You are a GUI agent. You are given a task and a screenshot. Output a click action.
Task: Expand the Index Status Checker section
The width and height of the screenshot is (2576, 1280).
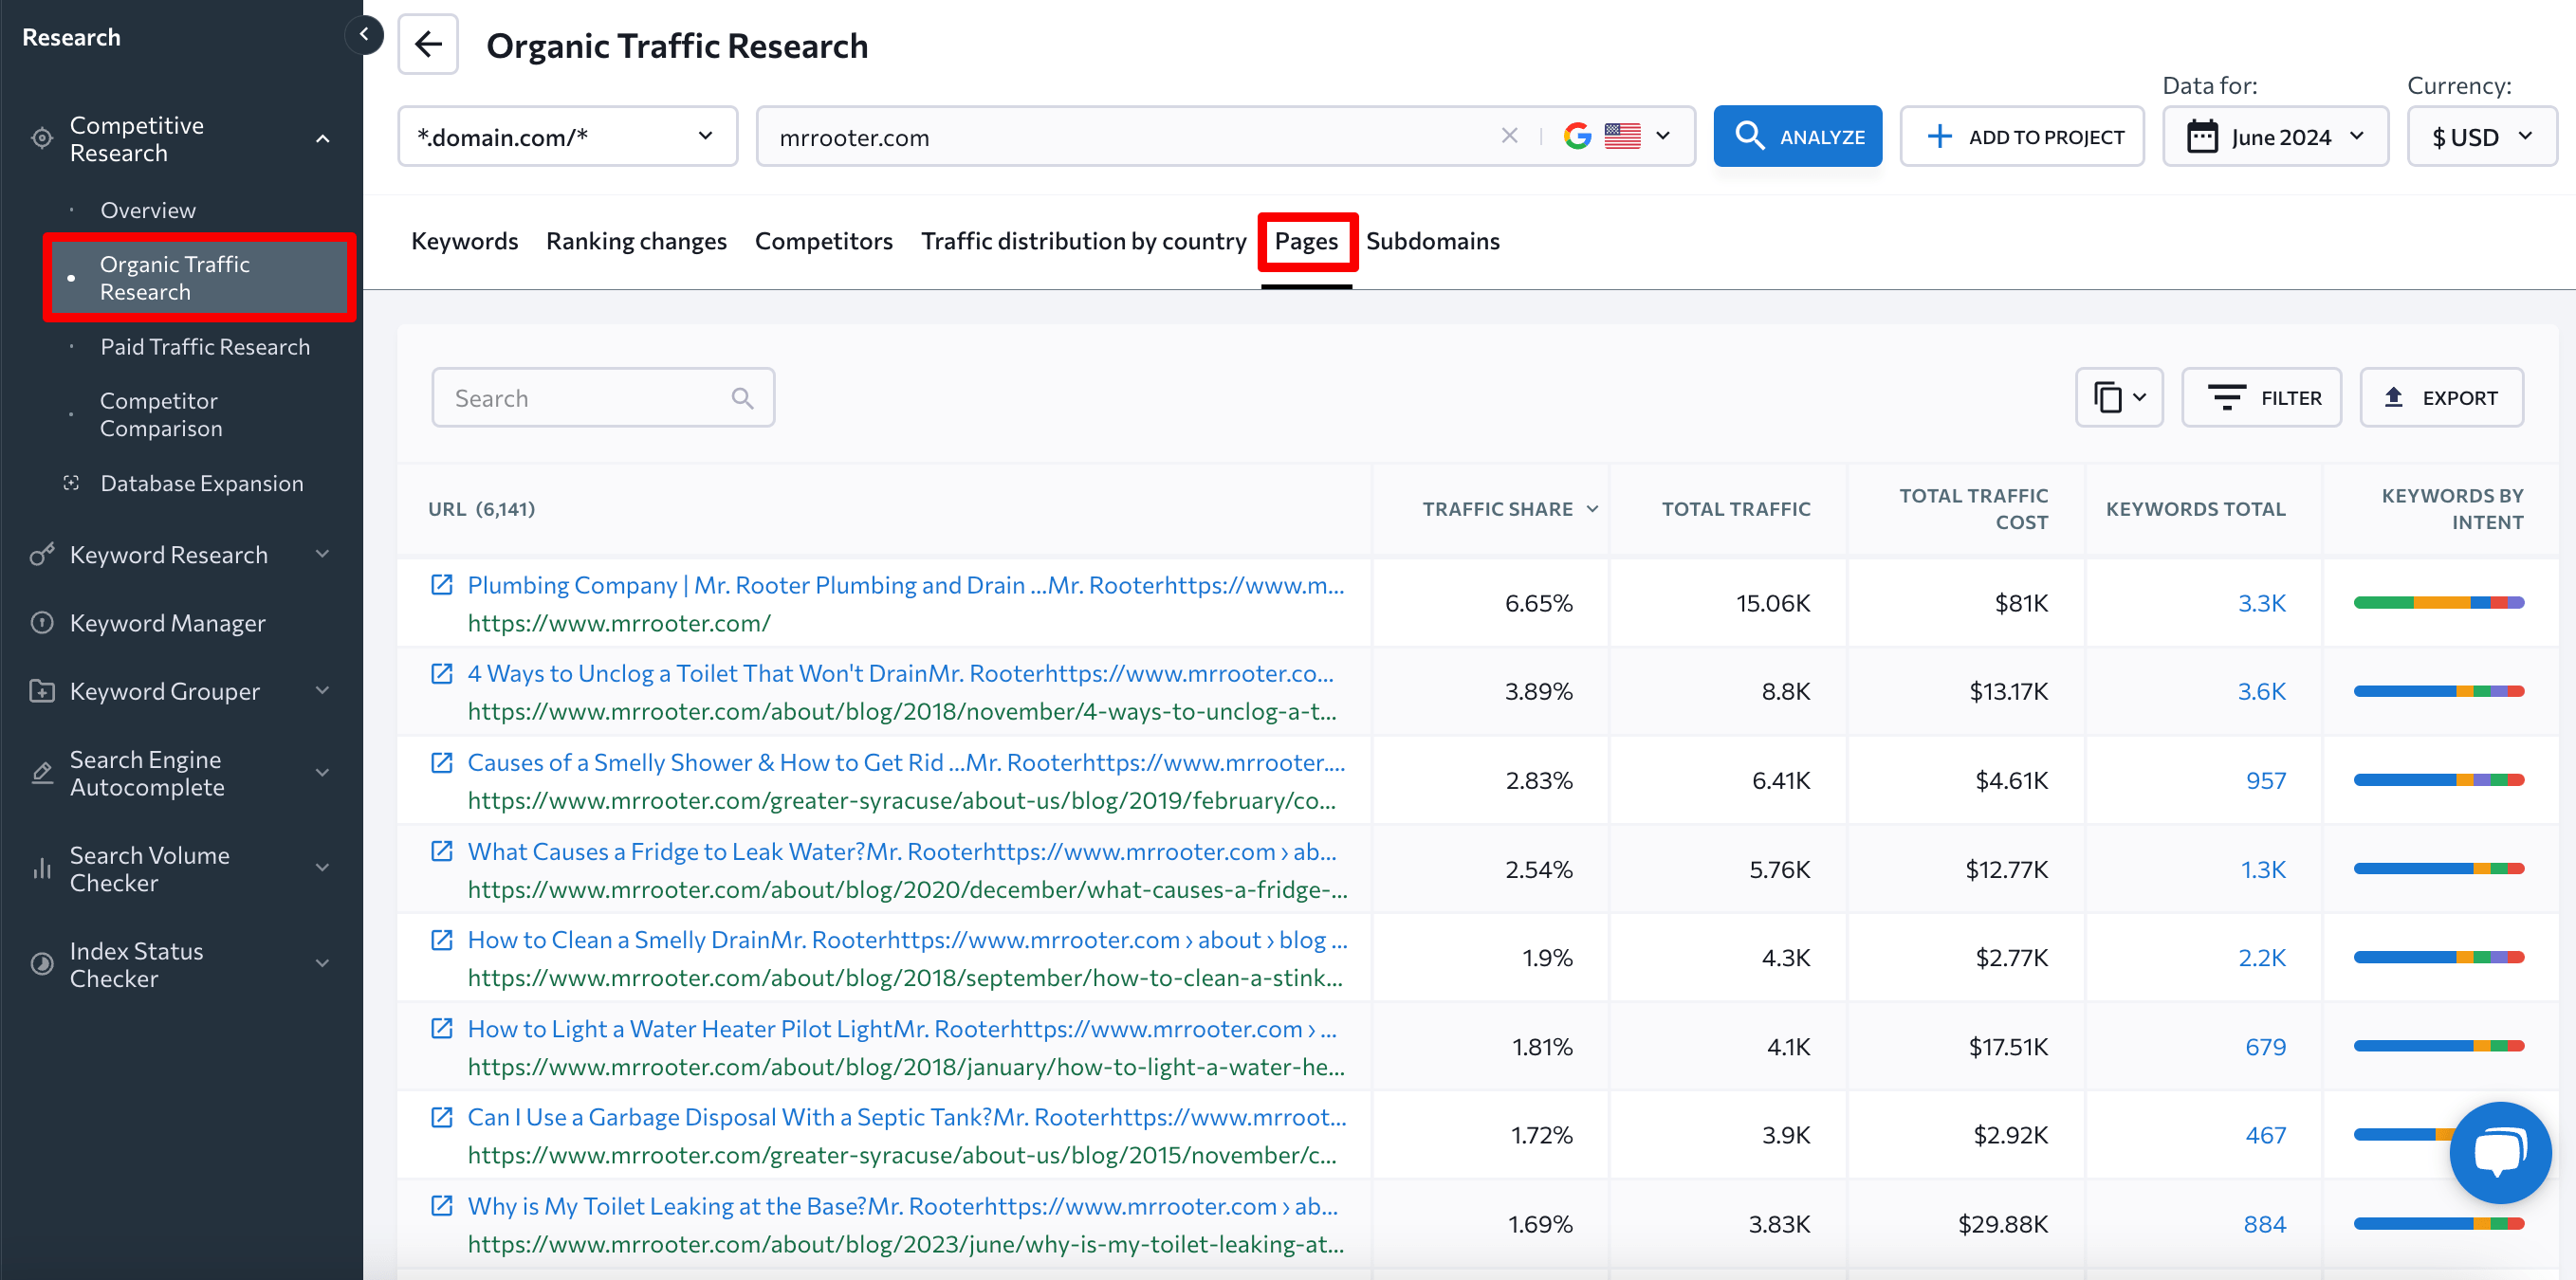tap(322, 964)
